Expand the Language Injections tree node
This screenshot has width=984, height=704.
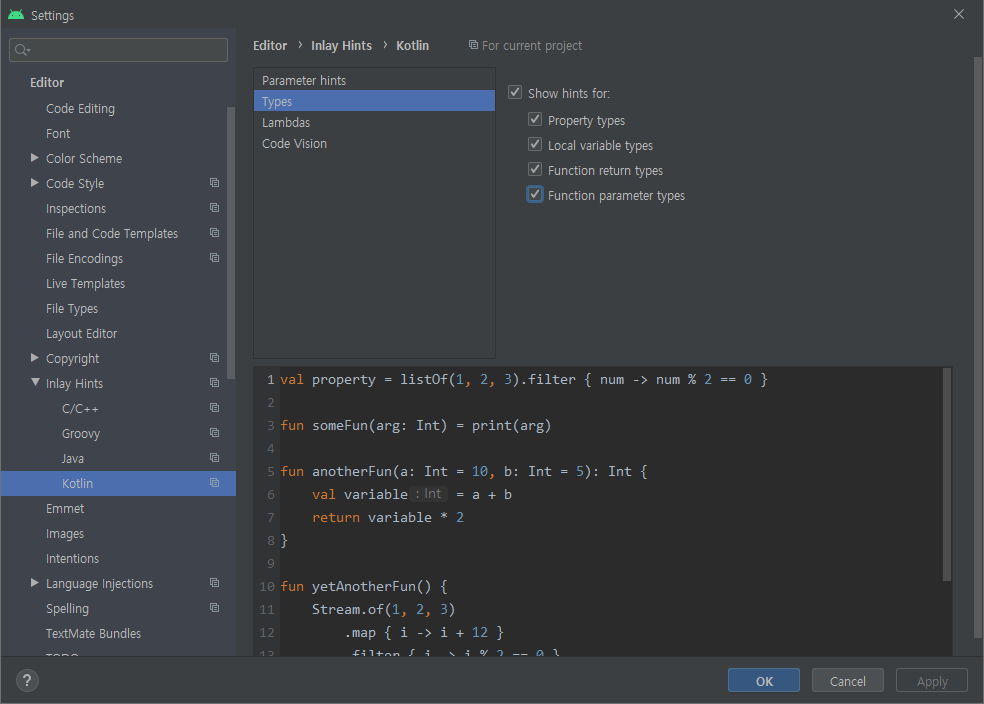35,583
